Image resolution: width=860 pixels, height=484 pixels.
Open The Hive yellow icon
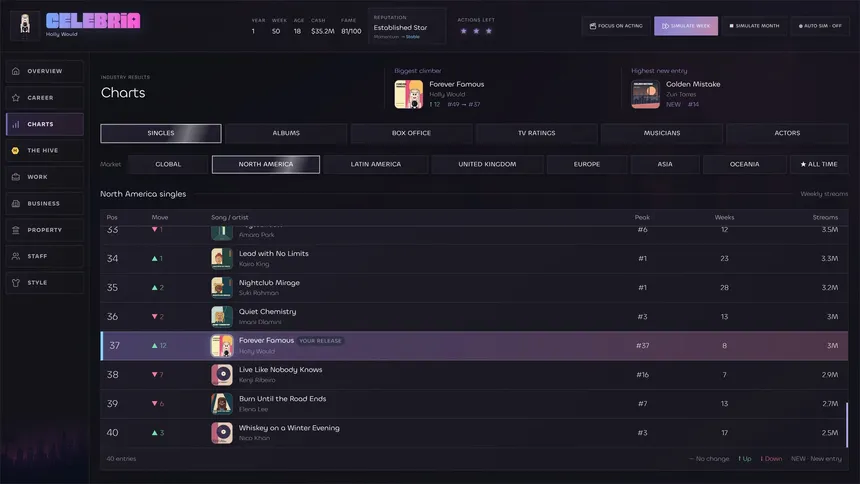15,150
